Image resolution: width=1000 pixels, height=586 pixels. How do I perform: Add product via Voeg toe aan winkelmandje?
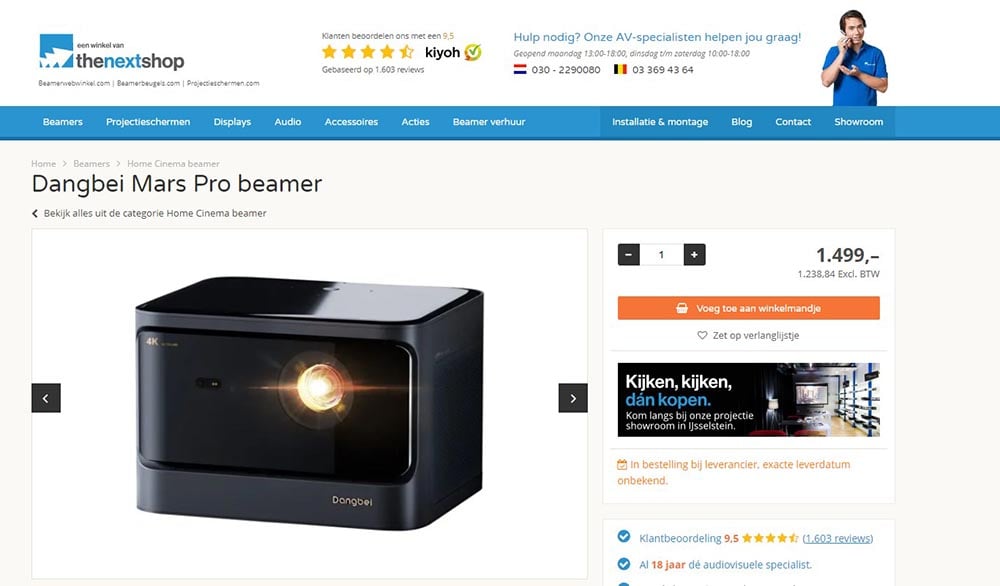point(749,308)
